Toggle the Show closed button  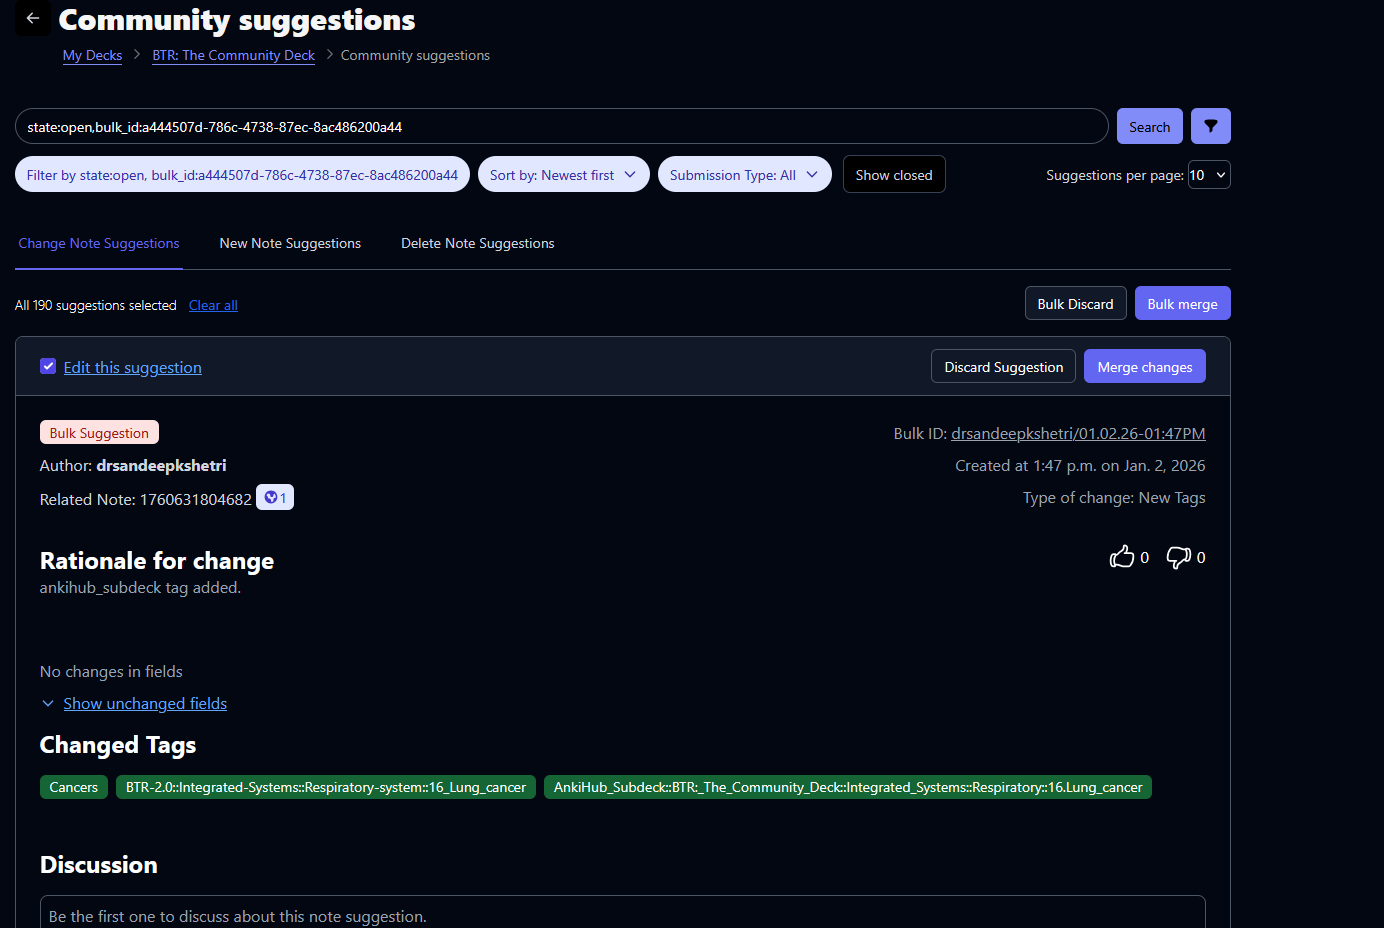[893, 175]
